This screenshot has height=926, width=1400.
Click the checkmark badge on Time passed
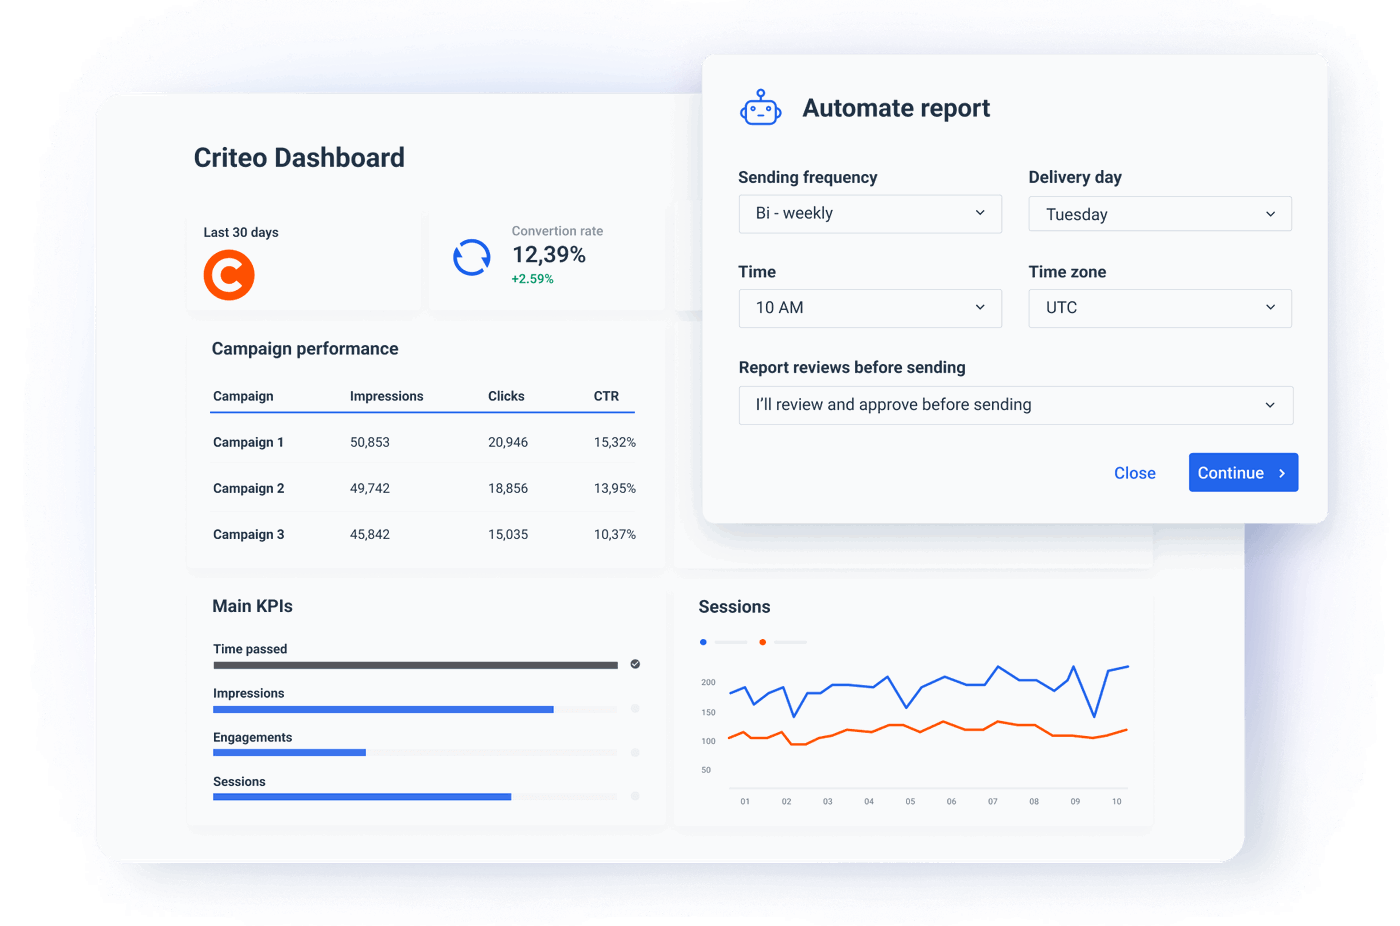click(635, 664)
